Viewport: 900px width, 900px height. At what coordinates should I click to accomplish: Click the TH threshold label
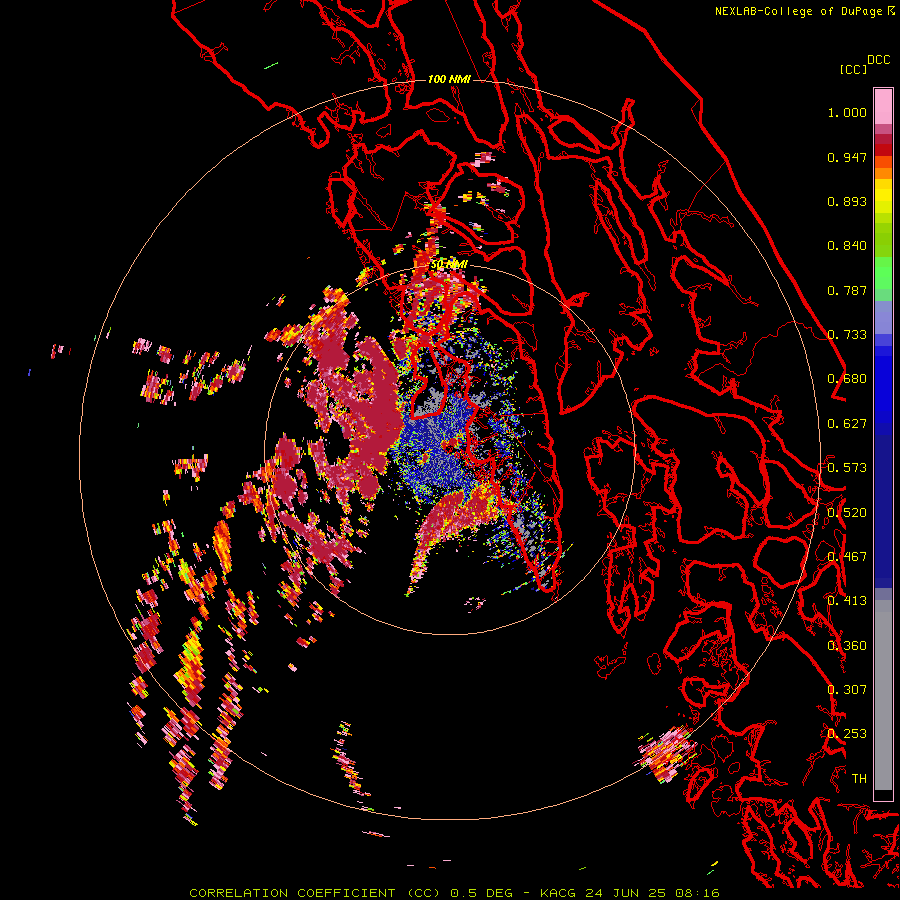[859, 779]
